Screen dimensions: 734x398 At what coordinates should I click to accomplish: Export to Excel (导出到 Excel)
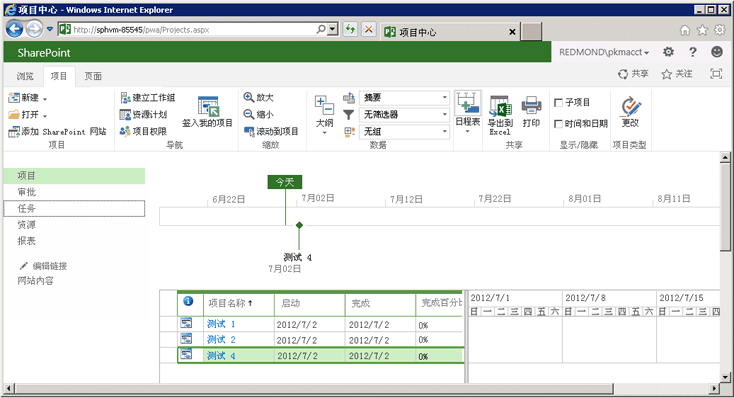click(x=500, y=115)
